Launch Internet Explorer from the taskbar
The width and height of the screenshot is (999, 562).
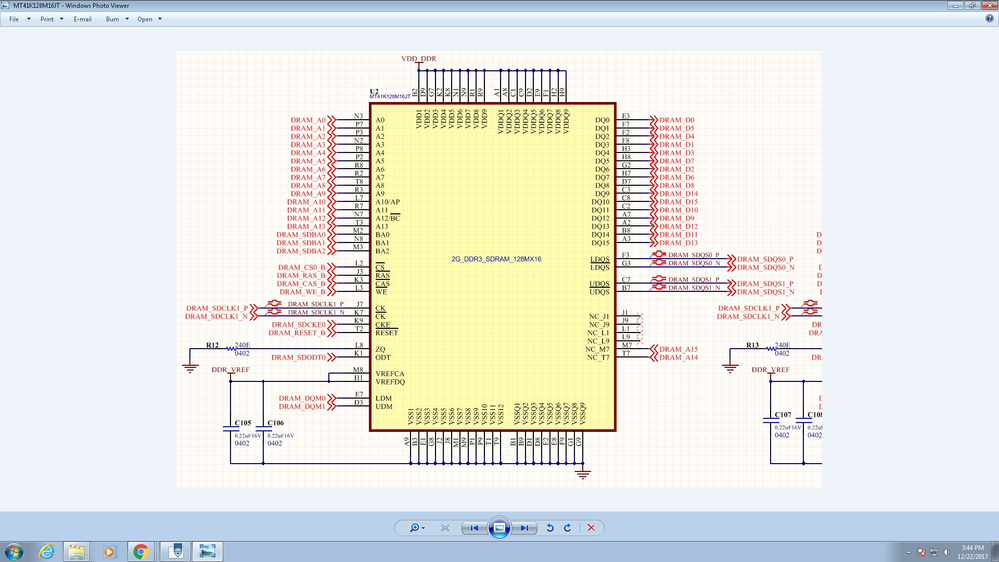47,552
